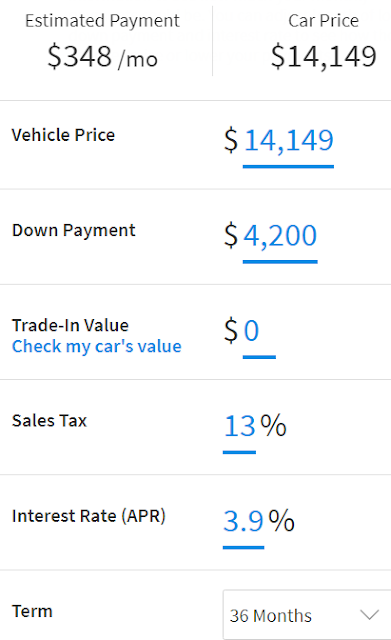Click the Vehicle Price label
The image size is (391, 640).
click(63, 135)
